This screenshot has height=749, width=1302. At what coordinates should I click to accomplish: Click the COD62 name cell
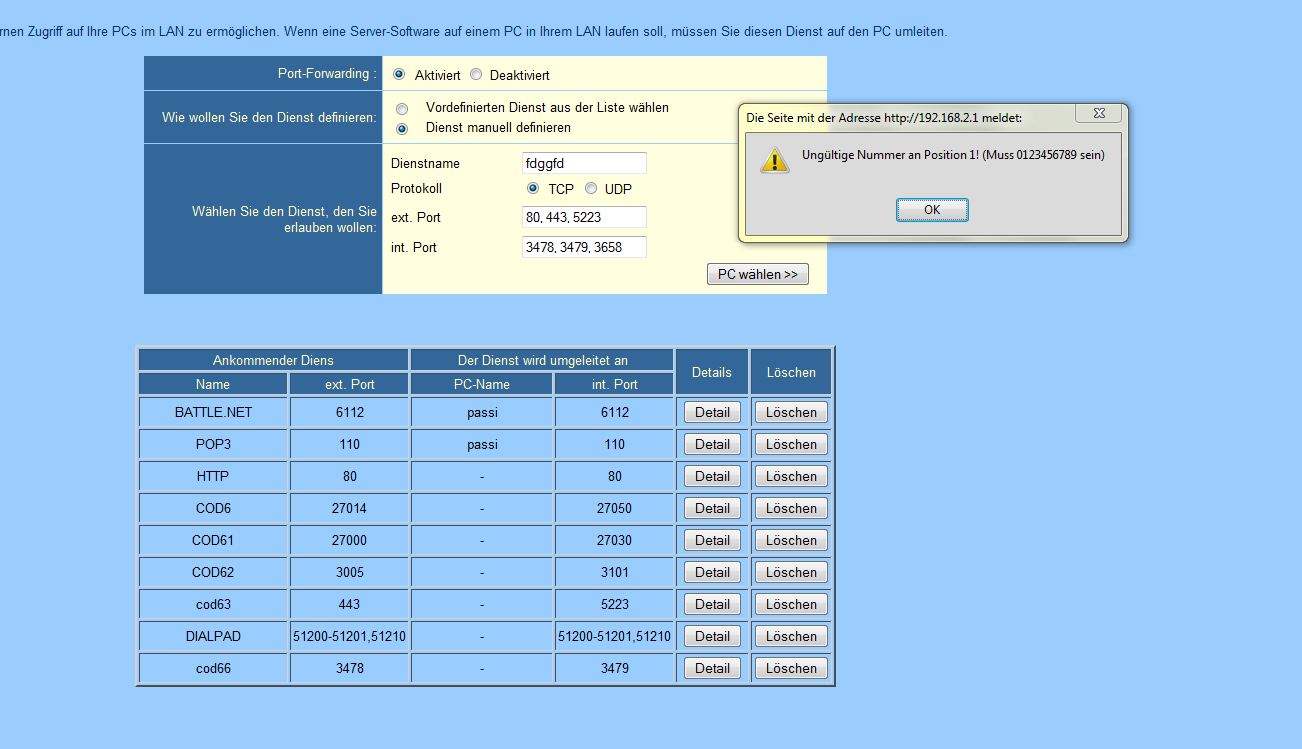click(213, 572)
